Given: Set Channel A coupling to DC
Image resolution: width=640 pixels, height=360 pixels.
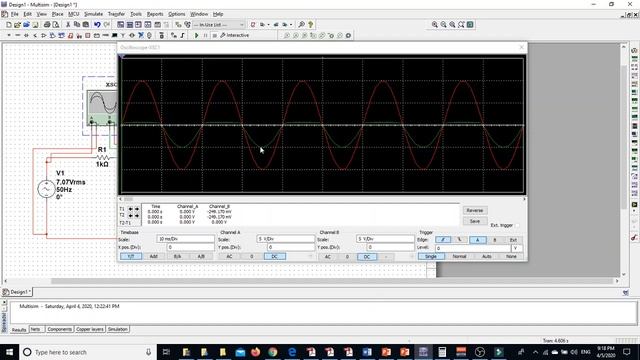Looking at the screenshot, I should (275, 256).
